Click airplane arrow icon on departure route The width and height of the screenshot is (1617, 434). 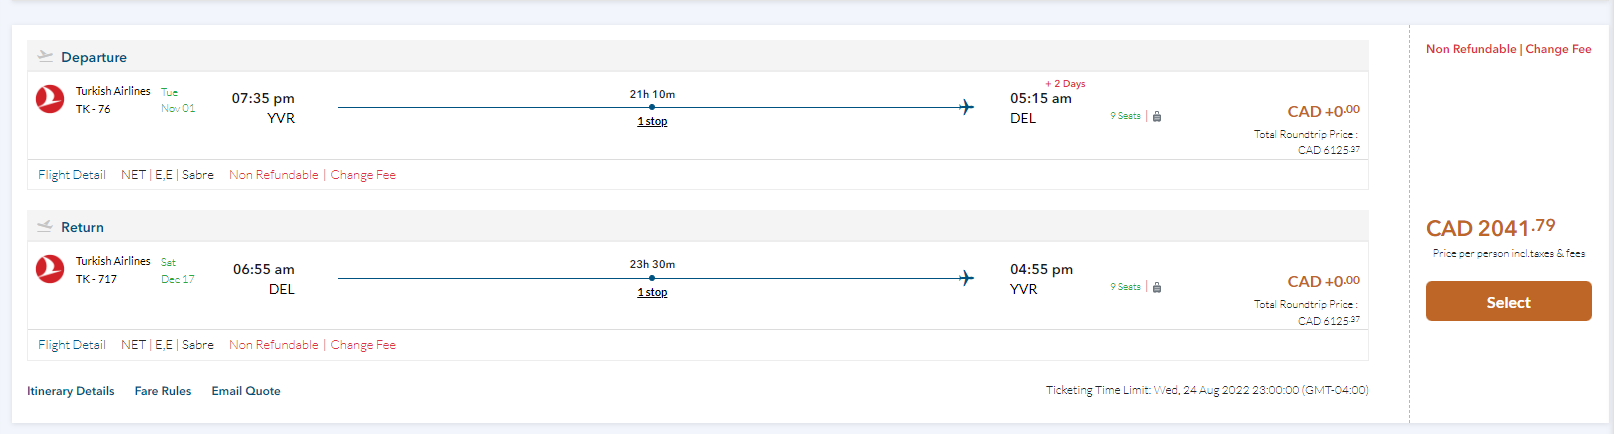tap(965, 107)
